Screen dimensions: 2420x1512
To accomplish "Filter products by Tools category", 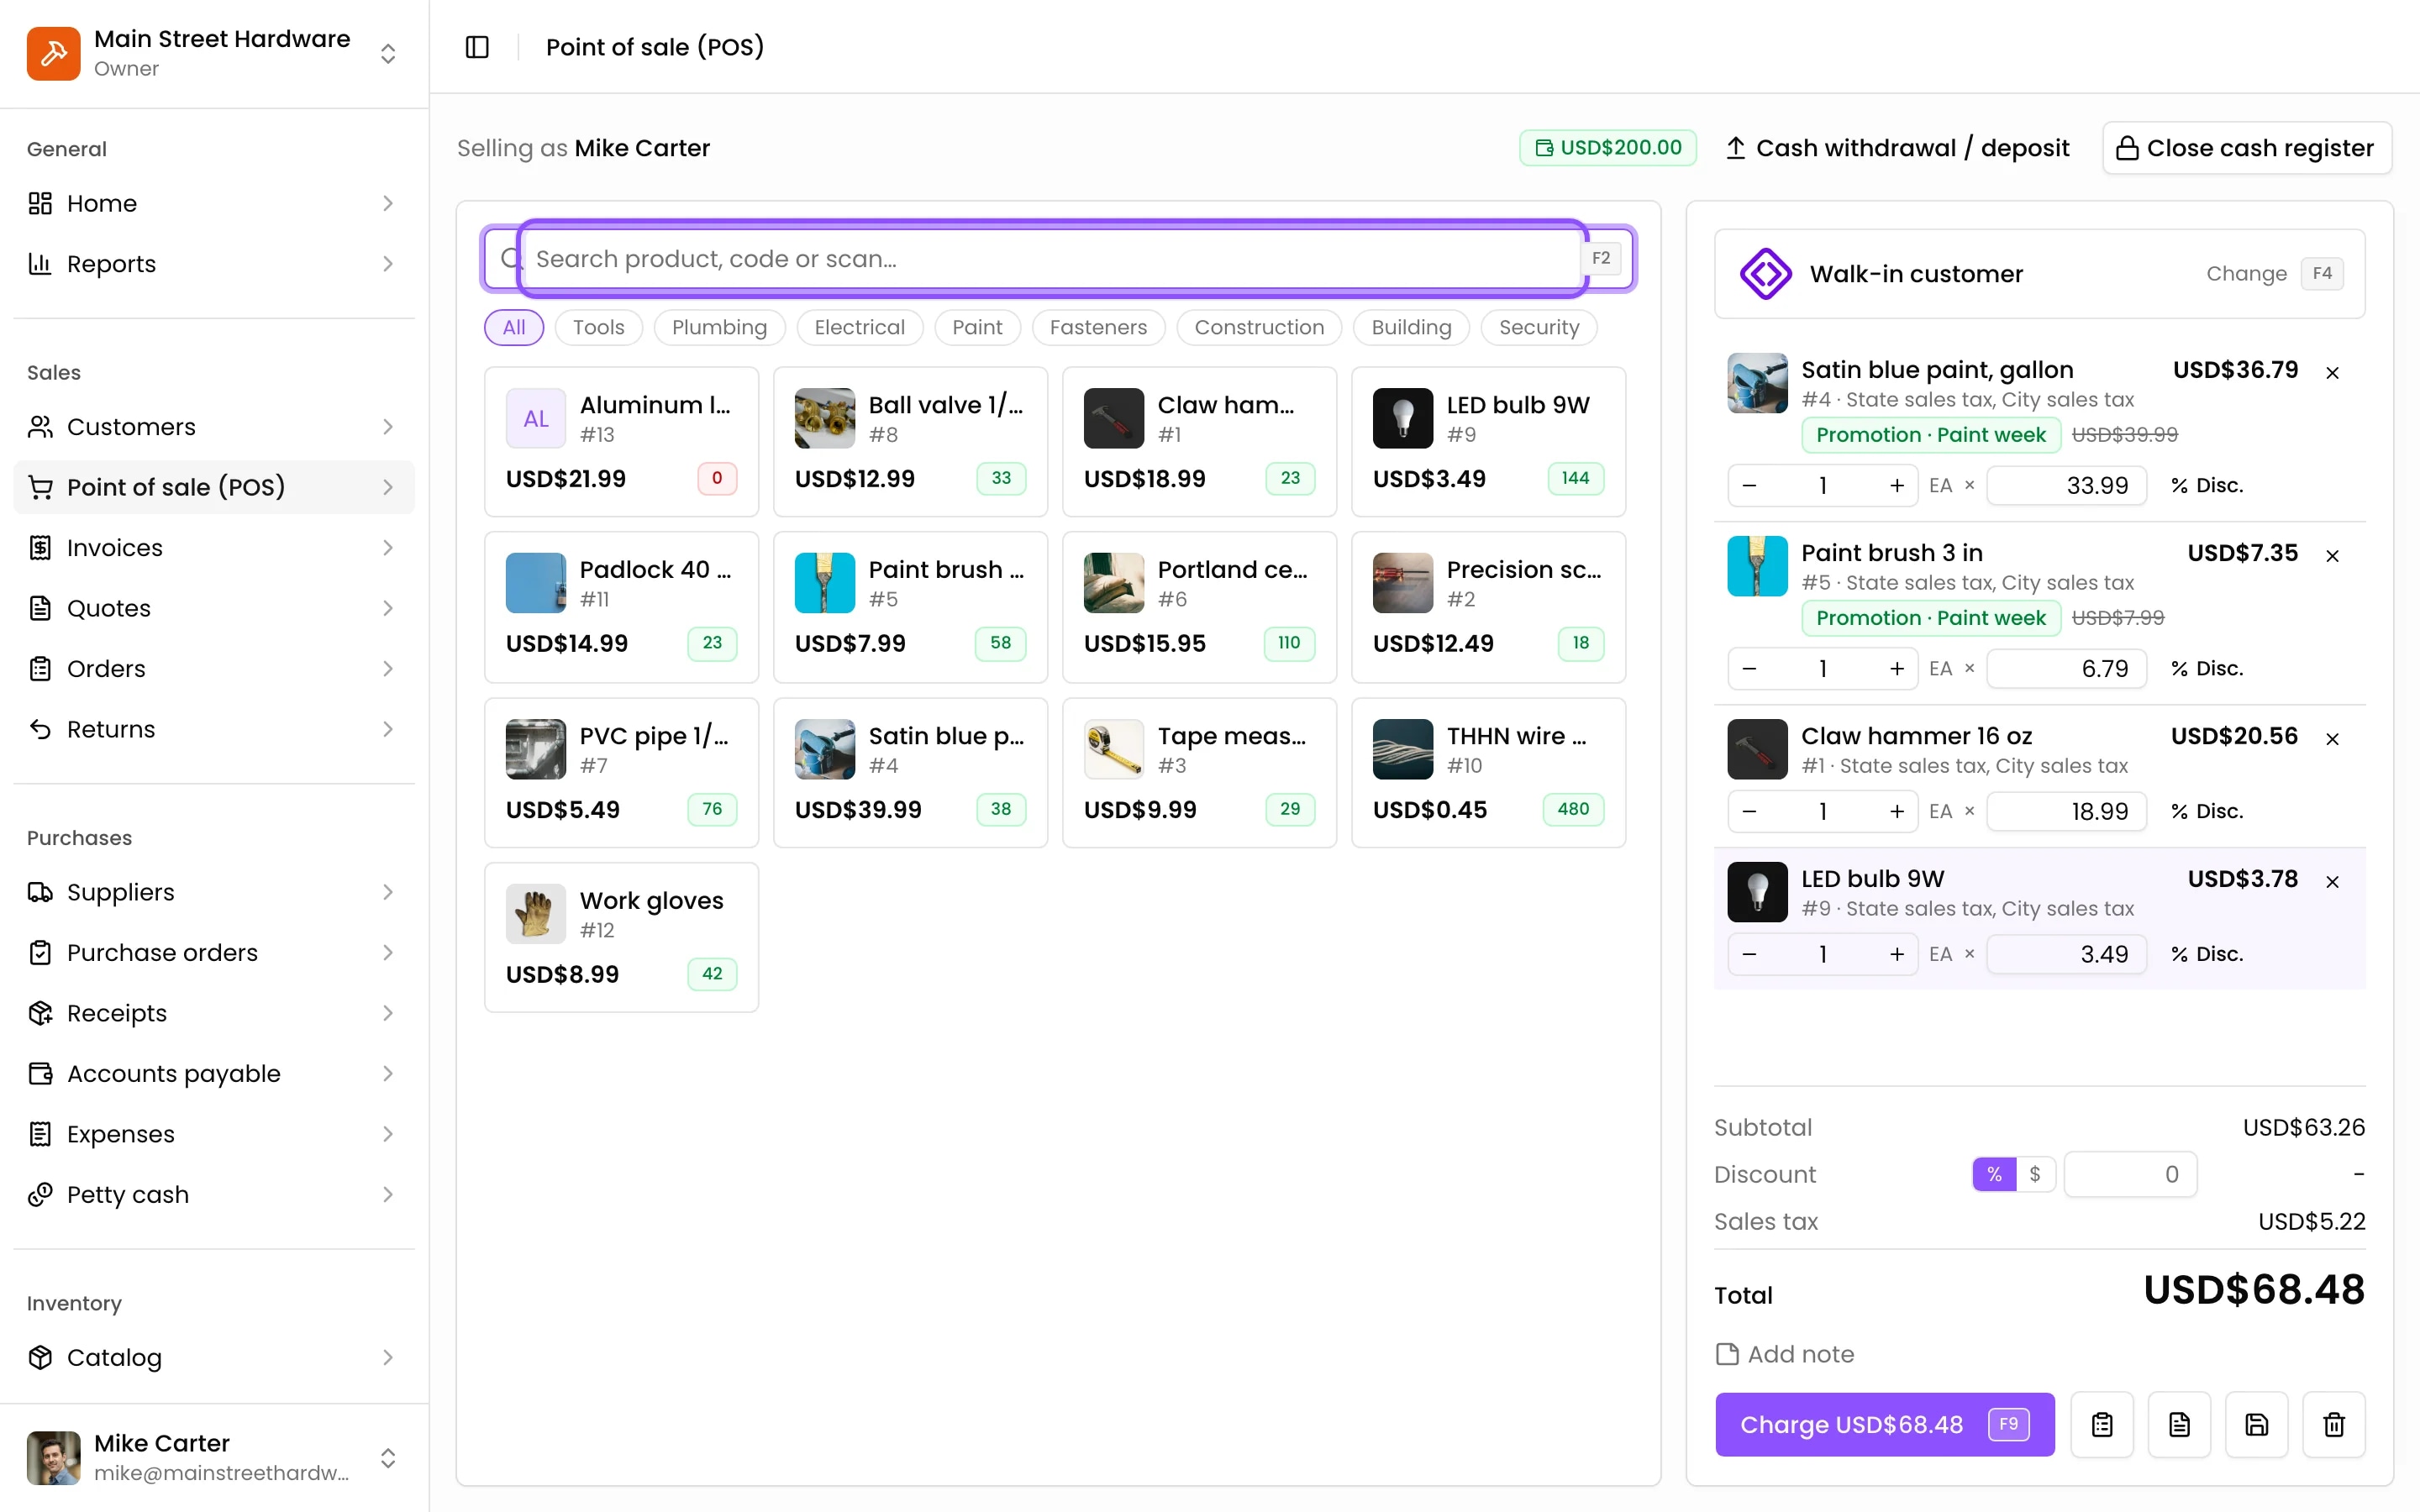I will 598,327.
